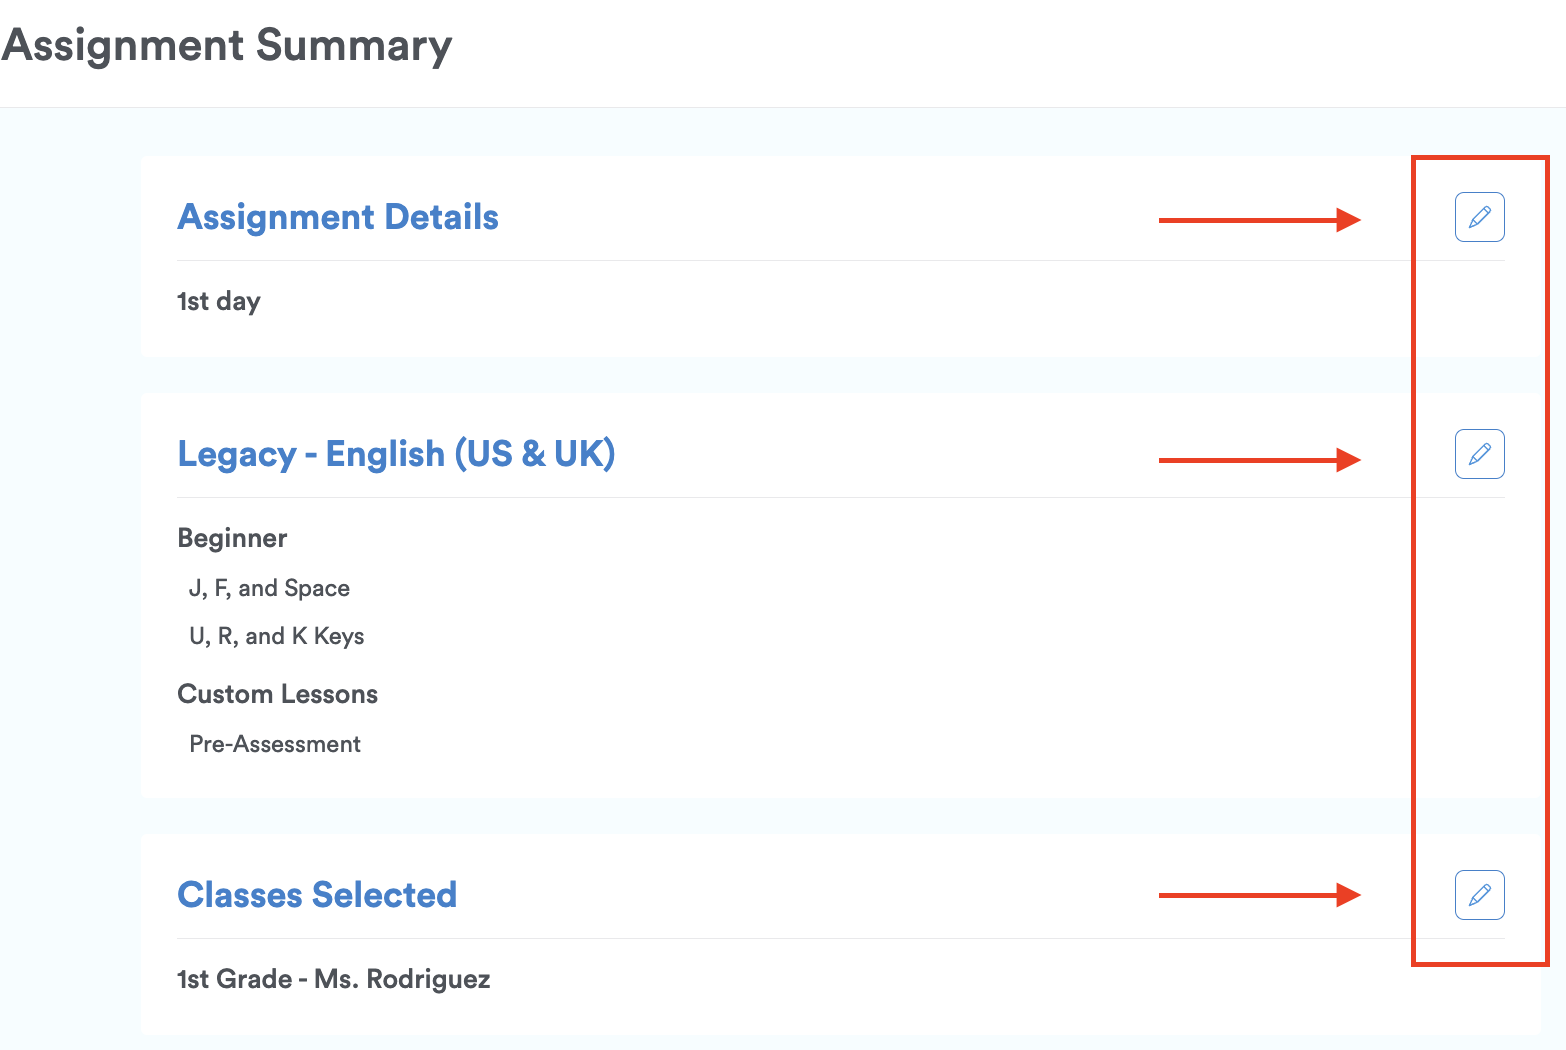The height and width of the screenshot is (1050, 1566).
Task: Select the Custom Lessons label
Action: (277, 694)
